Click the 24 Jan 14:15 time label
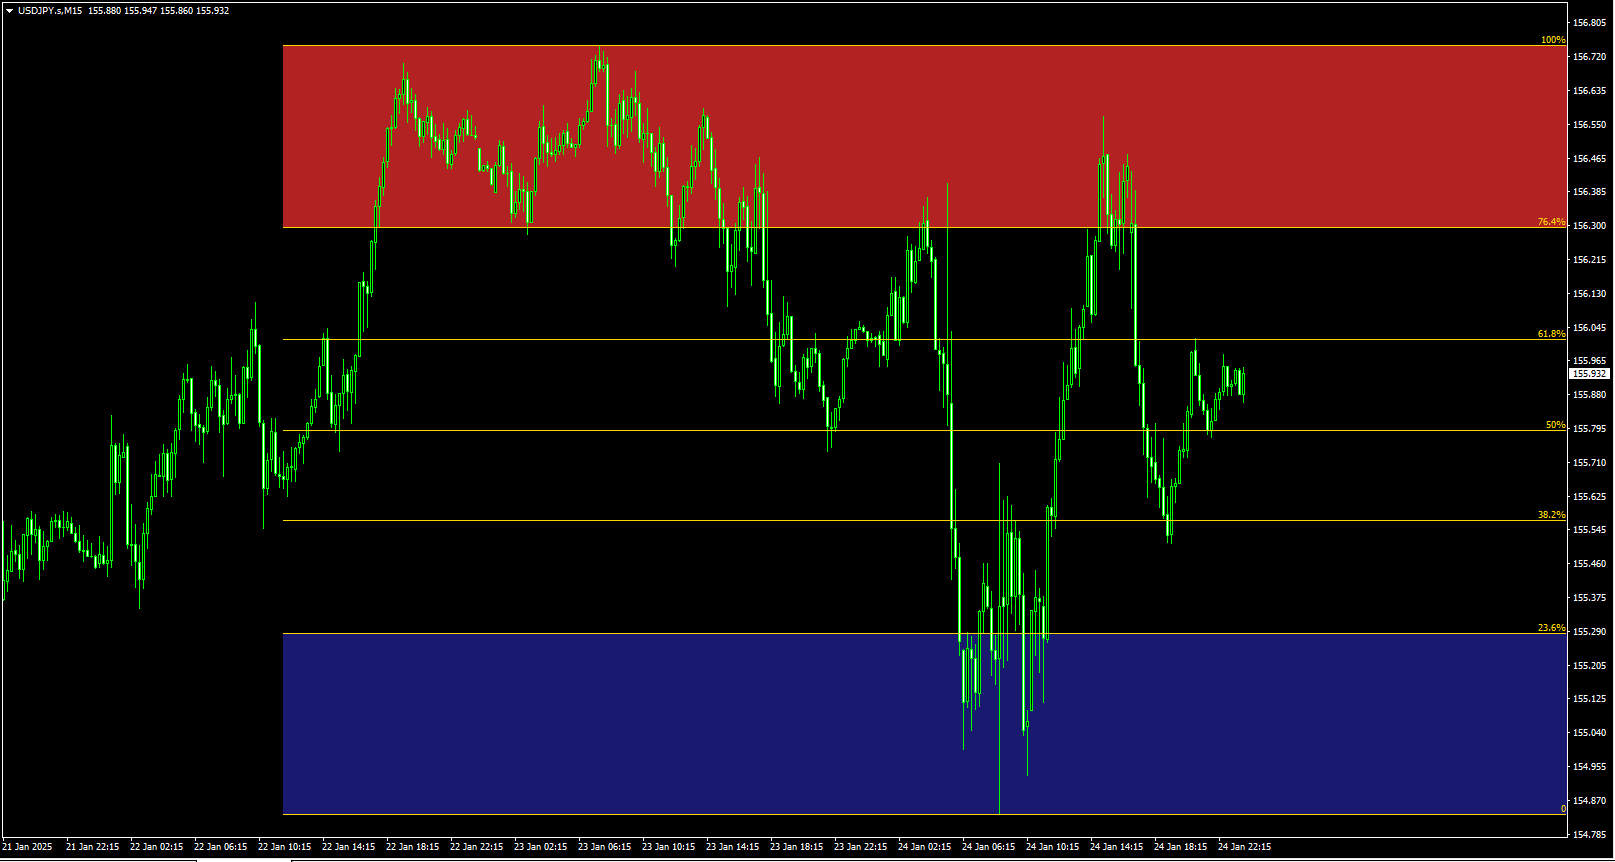The image size is (1615, 862). click(1116, 847)
